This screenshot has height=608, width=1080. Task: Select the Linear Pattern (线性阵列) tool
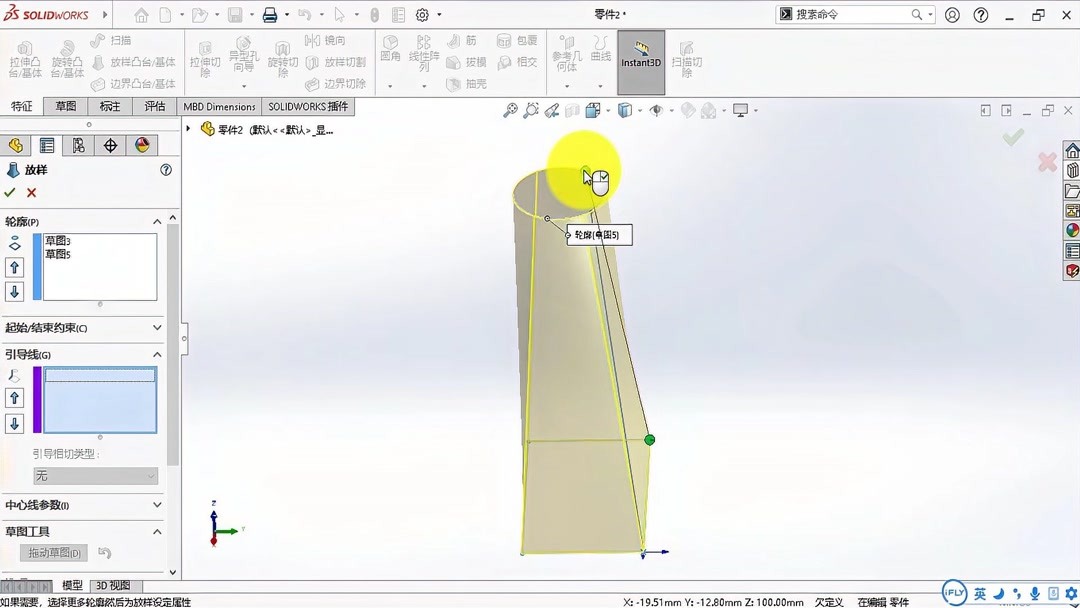point(423,55)
